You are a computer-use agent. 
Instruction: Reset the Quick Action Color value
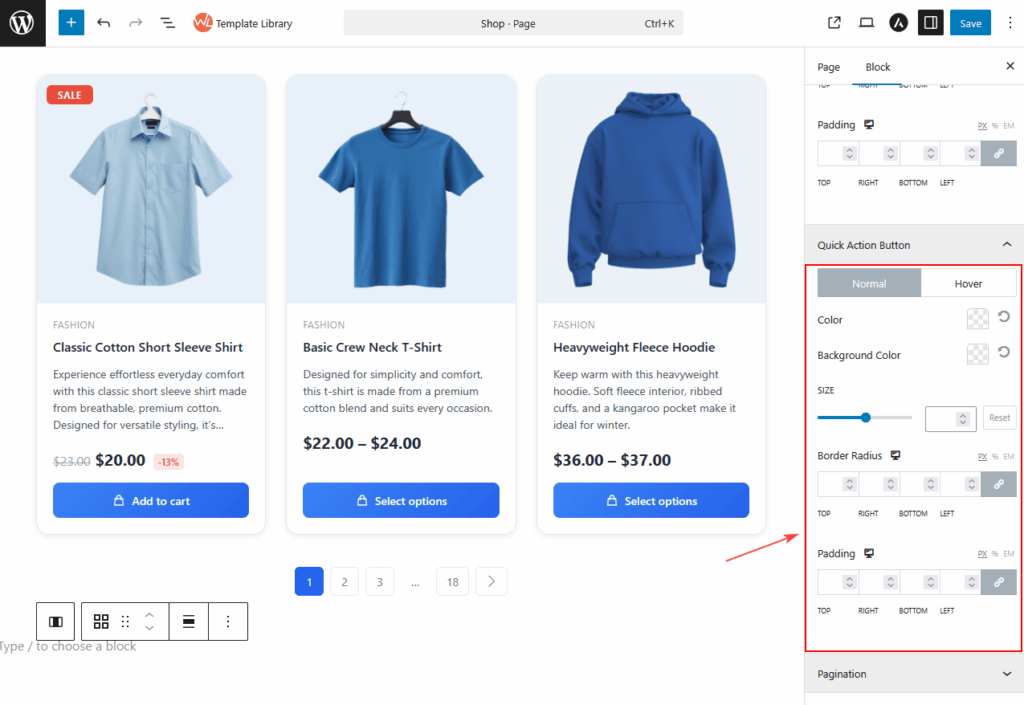[1003, 318]
